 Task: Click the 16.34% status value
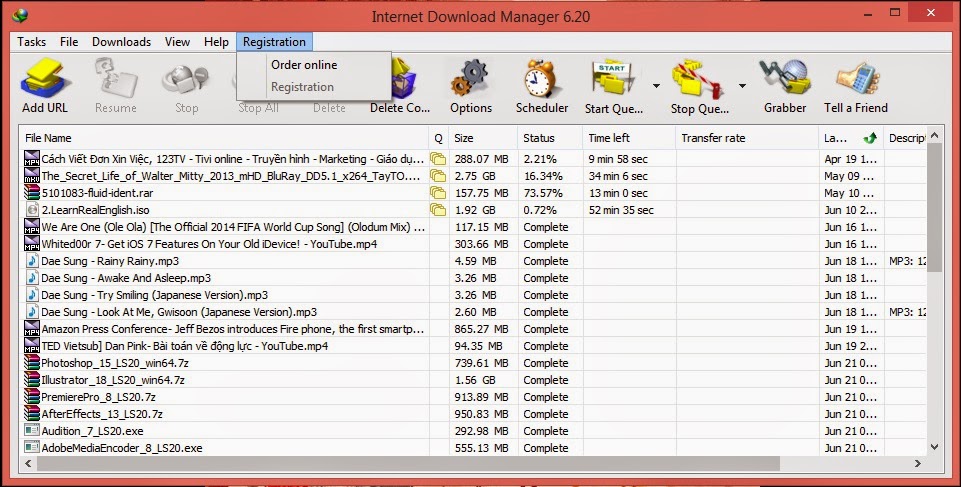(x=543, y=176)
